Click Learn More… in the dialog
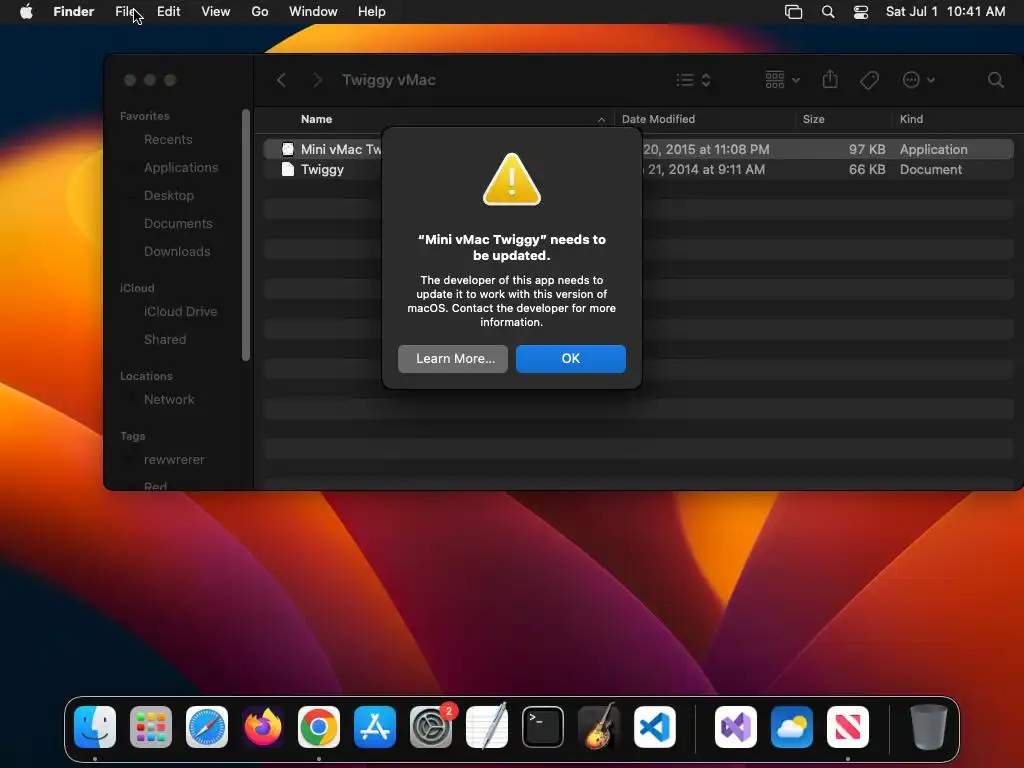The image size is (1024, 768). [453, 359]
